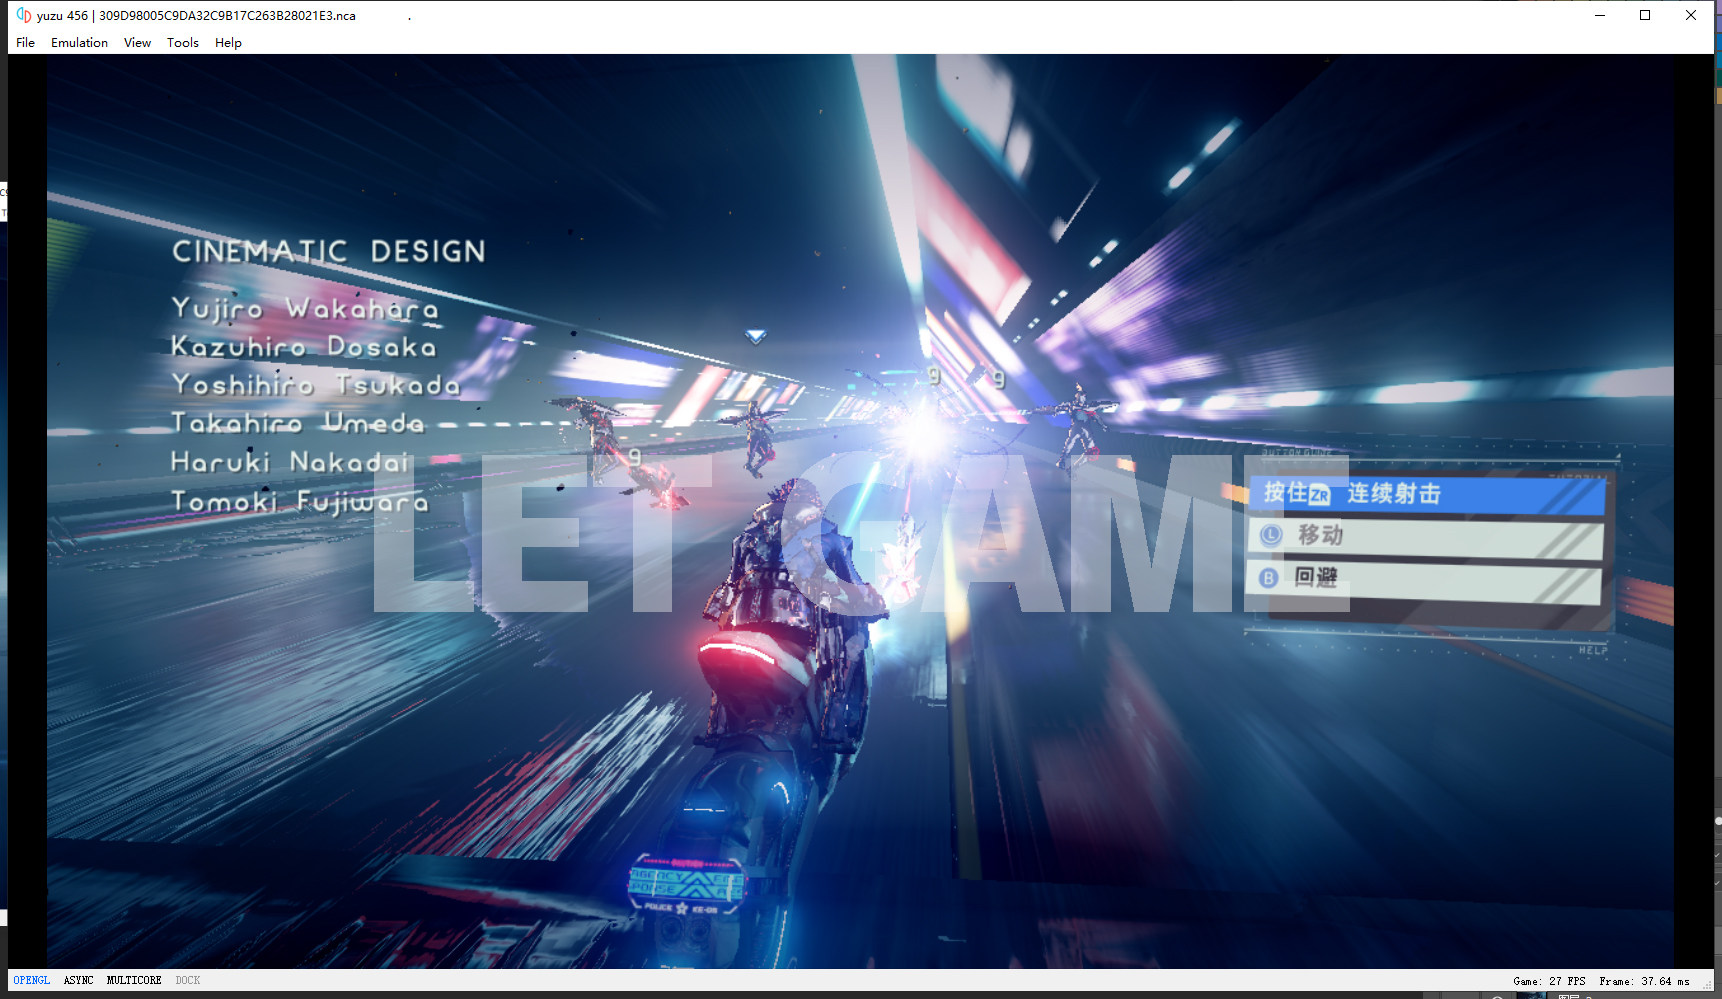Click the B button icon beside 回避
1722x999 pixels.
(x=1268, y=578)
